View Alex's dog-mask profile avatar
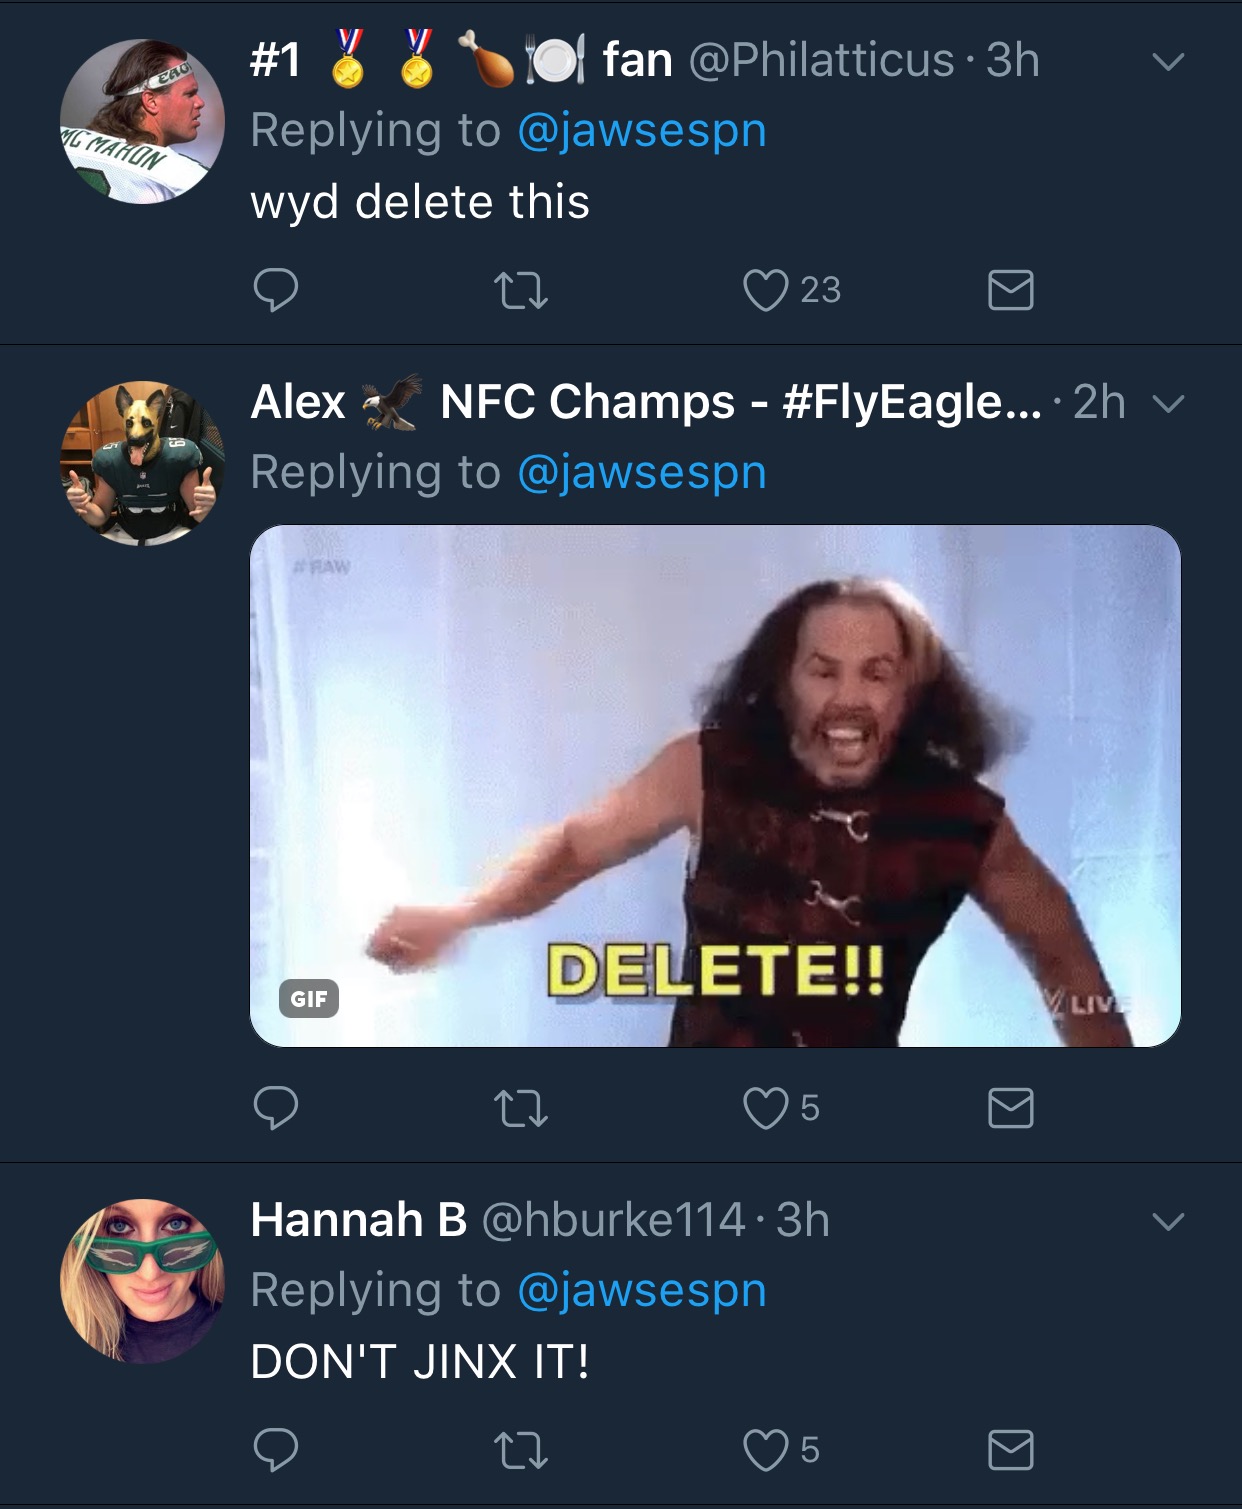 tap(142, 463)
